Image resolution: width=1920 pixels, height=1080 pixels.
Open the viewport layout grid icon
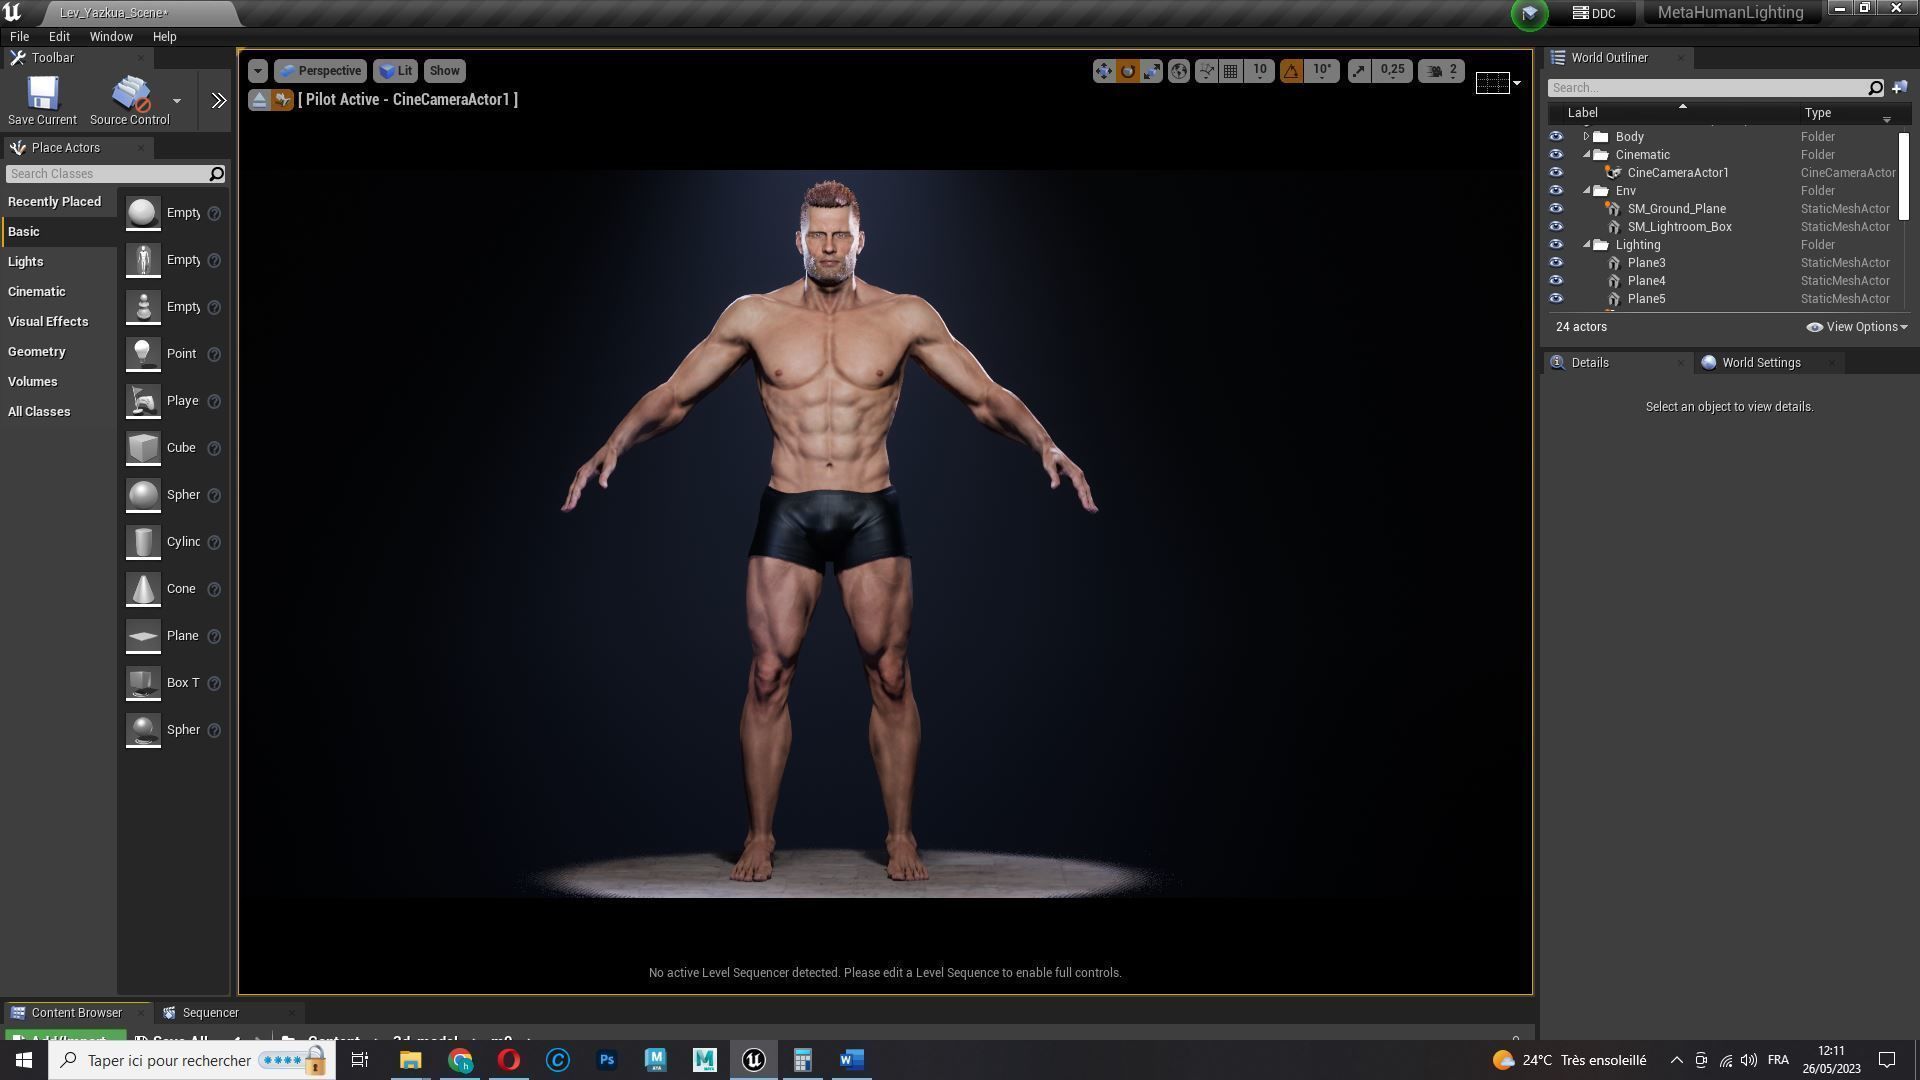pyautogui.click(x=1492, y=83)
